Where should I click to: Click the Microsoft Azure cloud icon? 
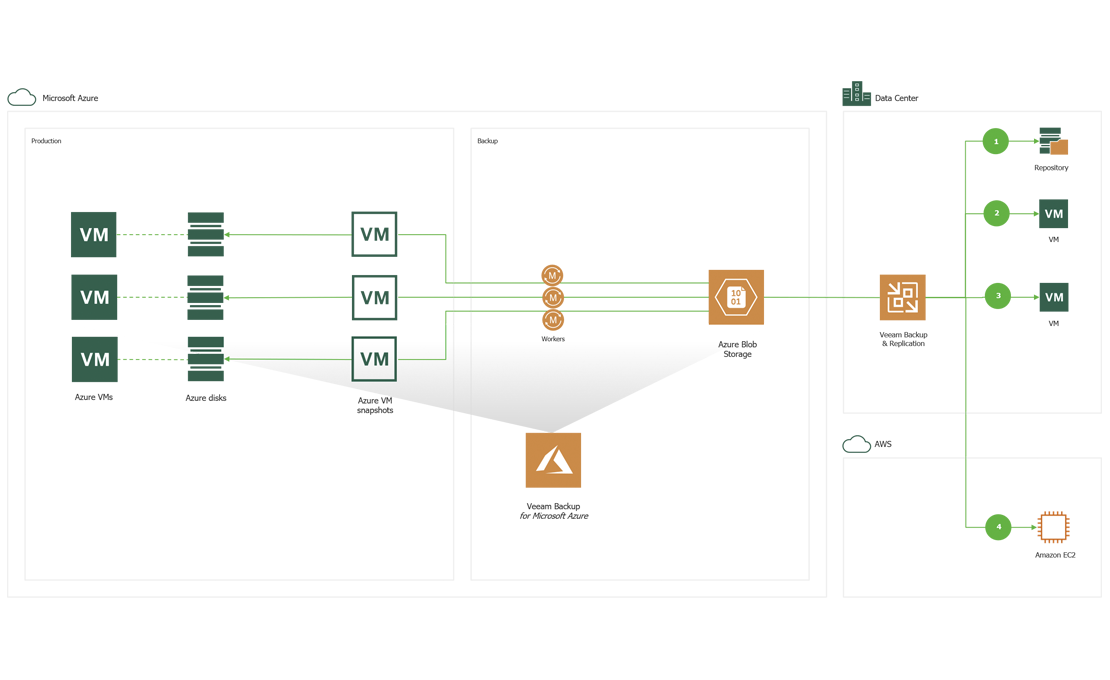pos(22,97)
